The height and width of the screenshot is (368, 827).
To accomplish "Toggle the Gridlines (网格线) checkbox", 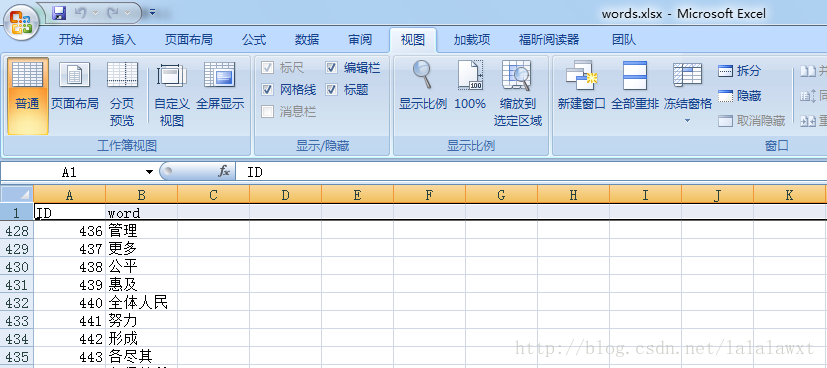I will click(267, 90).
